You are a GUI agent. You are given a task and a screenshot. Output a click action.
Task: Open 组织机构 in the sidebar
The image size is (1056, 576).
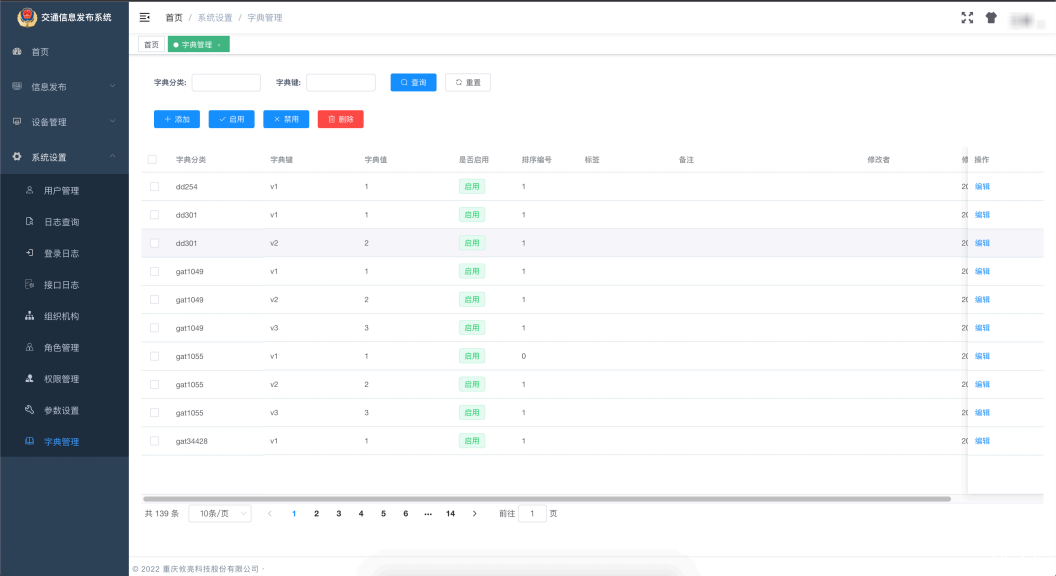[61, 316]
